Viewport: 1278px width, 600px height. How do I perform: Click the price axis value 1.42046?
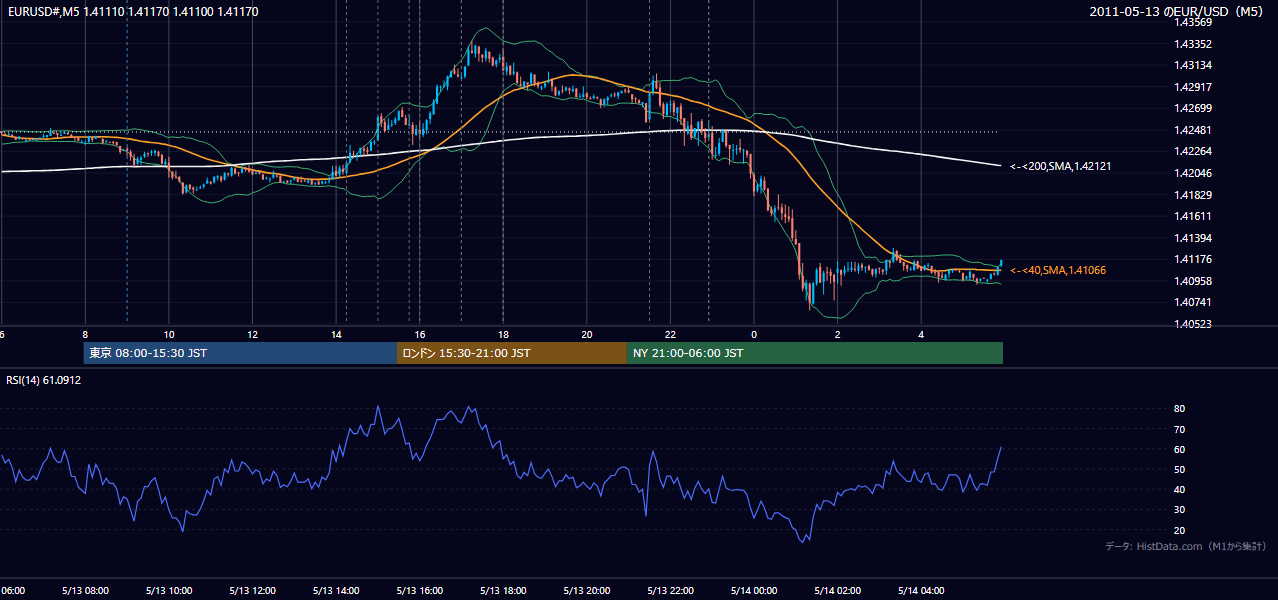pos(1193,173)
